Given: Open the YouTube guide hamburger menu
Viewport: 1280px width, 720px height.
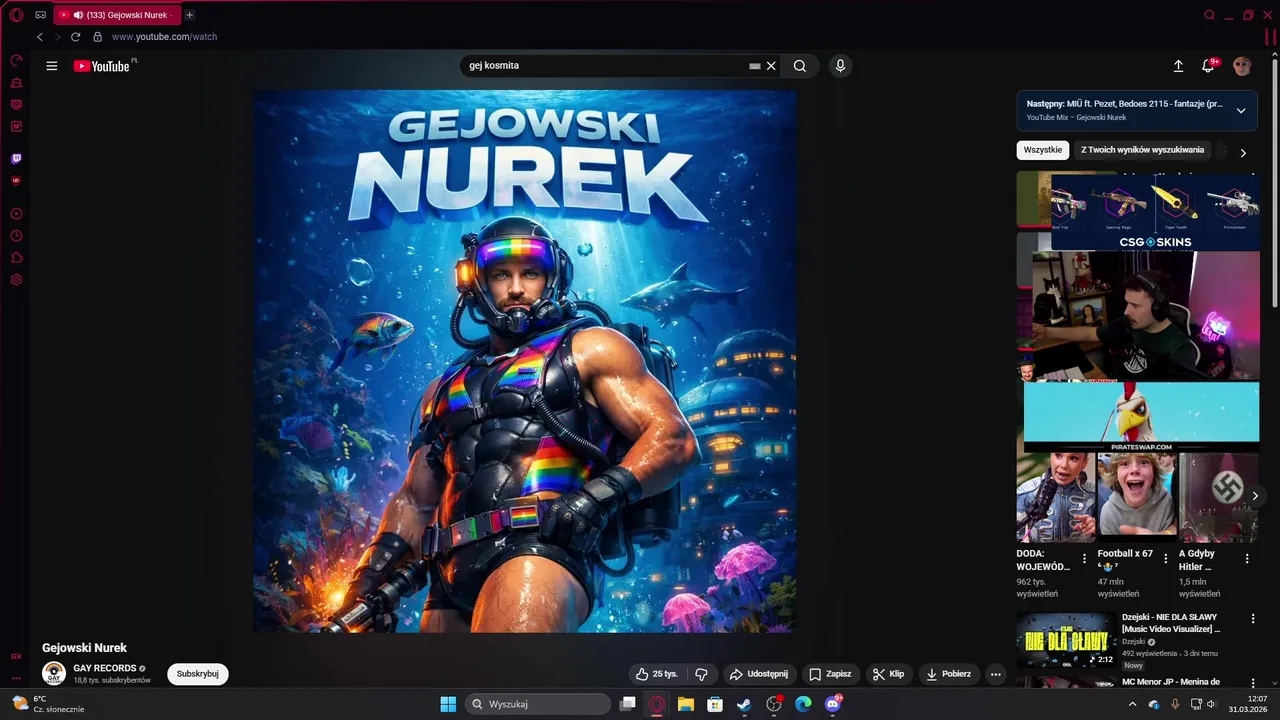Looking at the screenshot, I should 52,66.
